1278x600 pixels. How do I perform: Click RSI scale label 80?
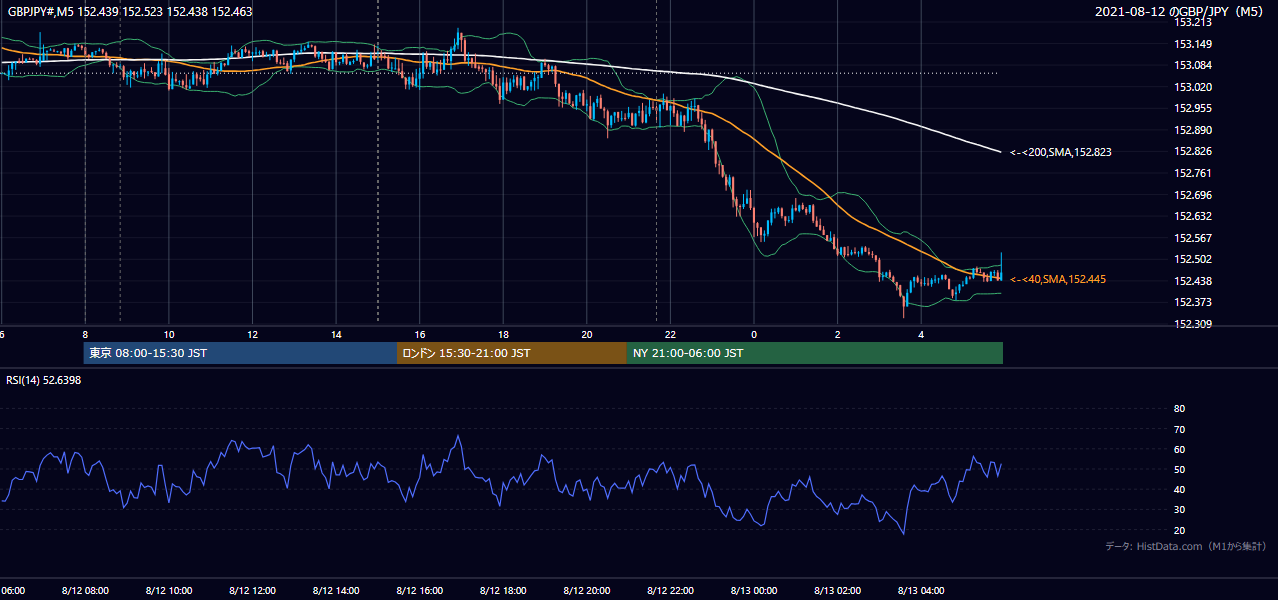click(x=1180, y=409)
